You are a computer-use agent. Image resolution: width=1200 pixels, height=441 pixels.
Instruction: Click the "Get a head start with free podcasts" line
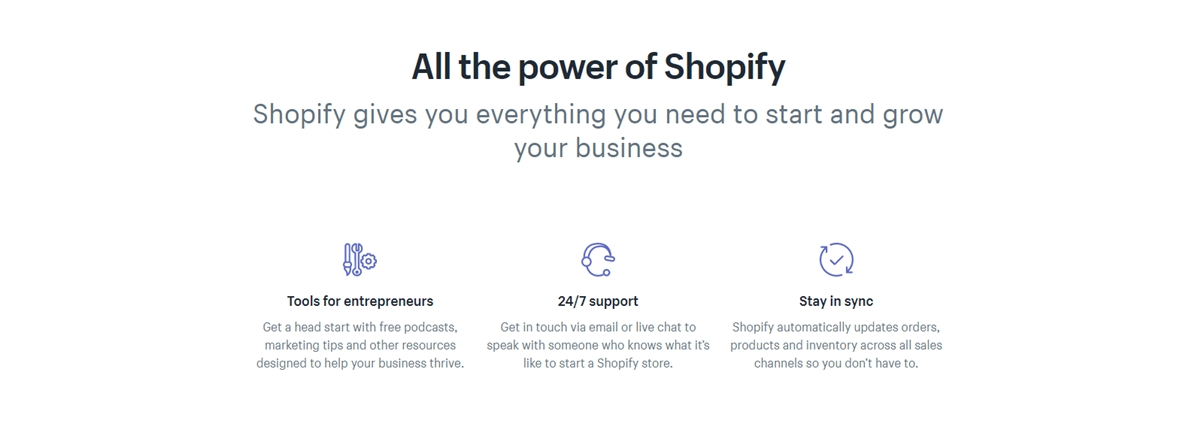click(360, 327)
